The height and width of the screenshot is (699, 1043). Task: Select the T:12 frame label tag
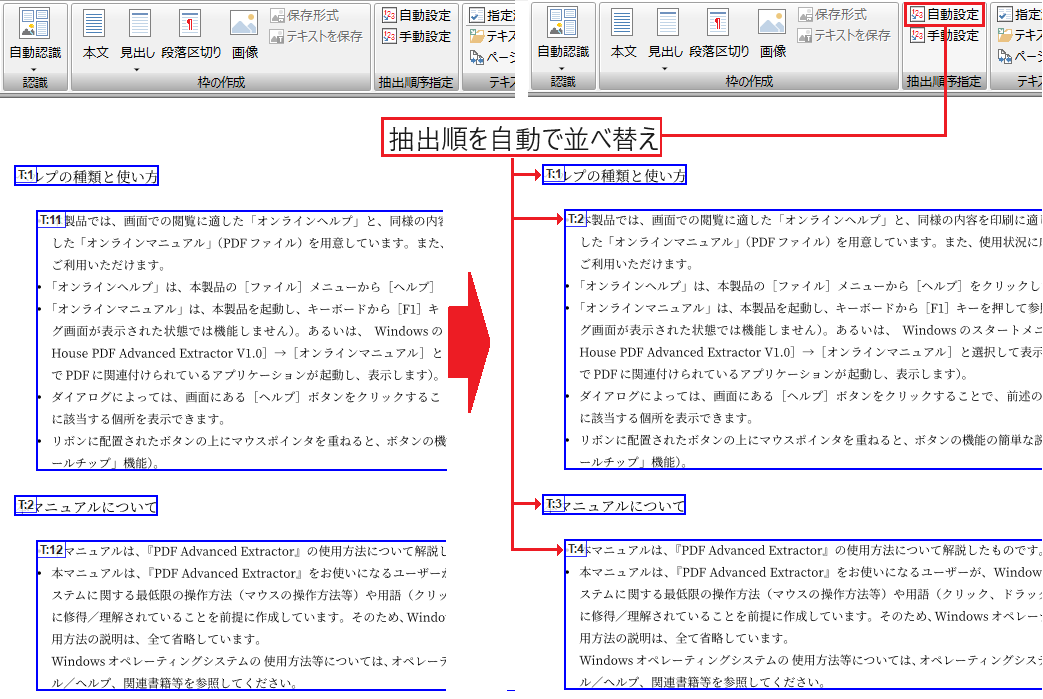[51, 550]
